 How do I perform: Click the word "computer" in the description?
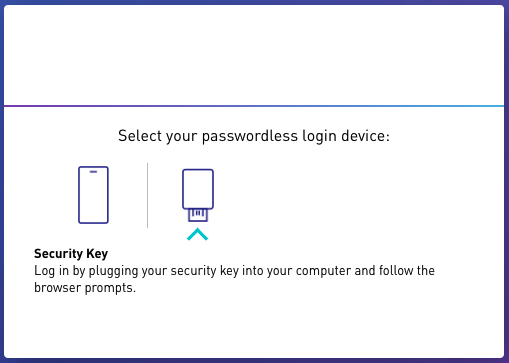323,271
